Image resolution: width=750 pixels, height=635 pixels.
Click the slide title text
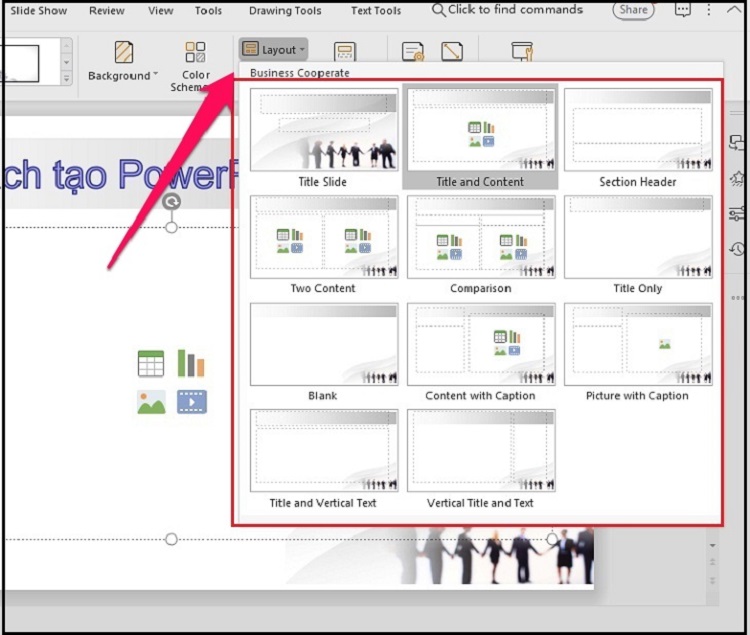pos(120,175)
